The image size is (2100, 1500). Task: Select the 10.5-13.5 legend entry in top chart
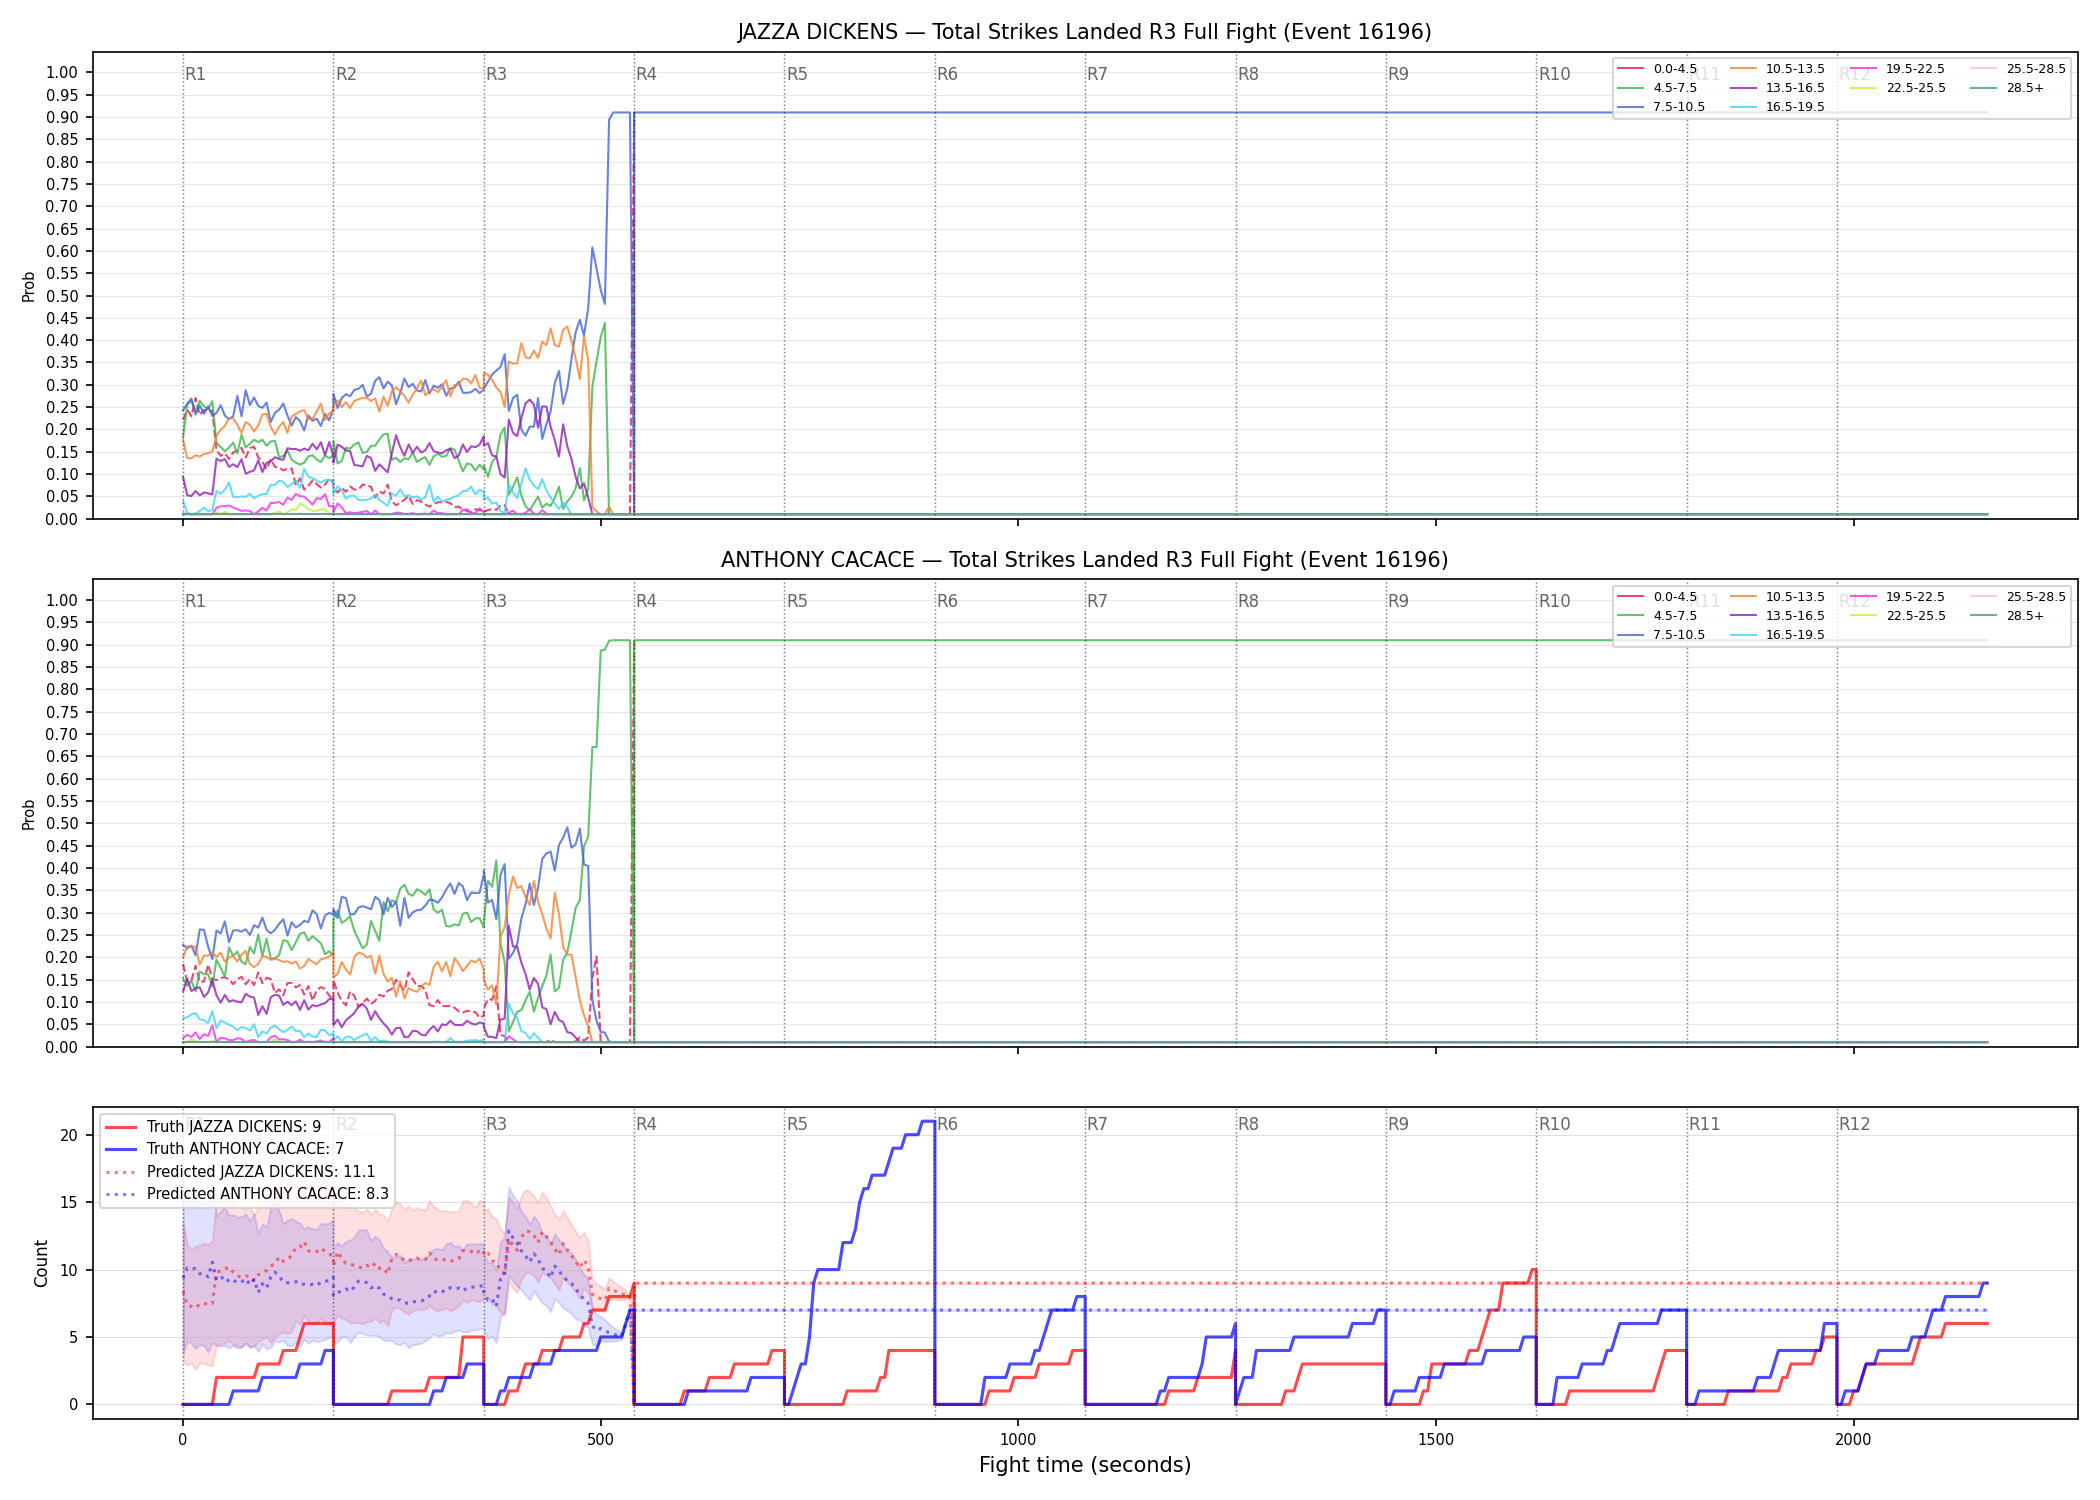click(1778, 69)
